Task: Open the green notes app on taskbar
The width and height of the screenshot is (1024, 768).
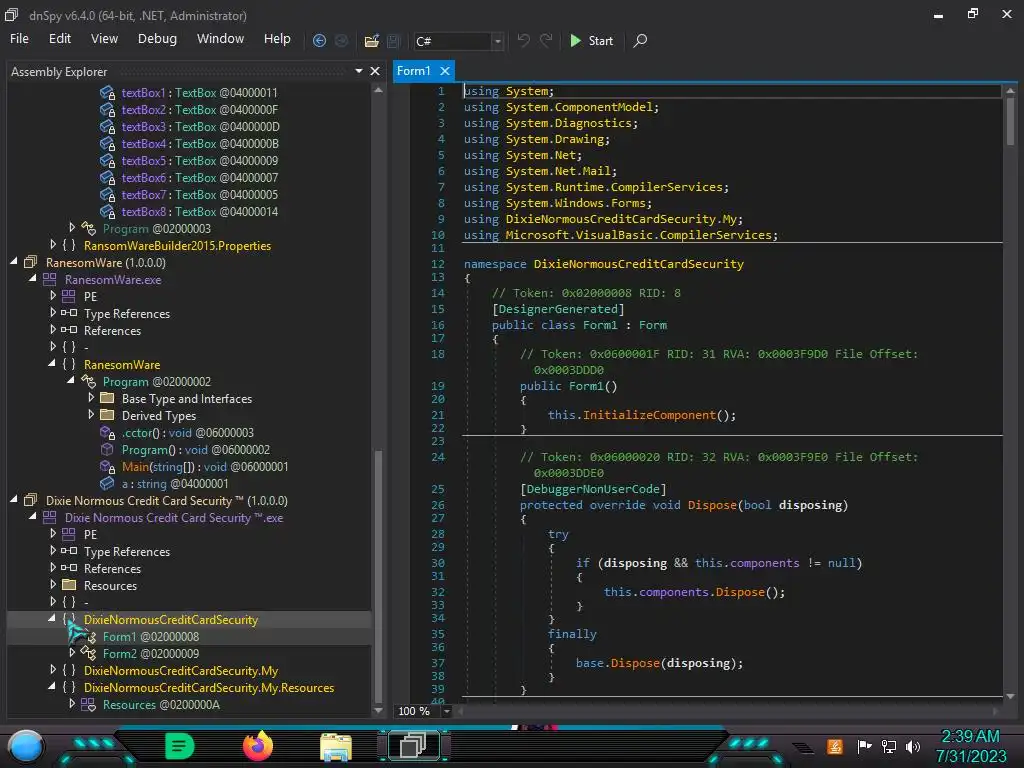Action: (179, 746)
